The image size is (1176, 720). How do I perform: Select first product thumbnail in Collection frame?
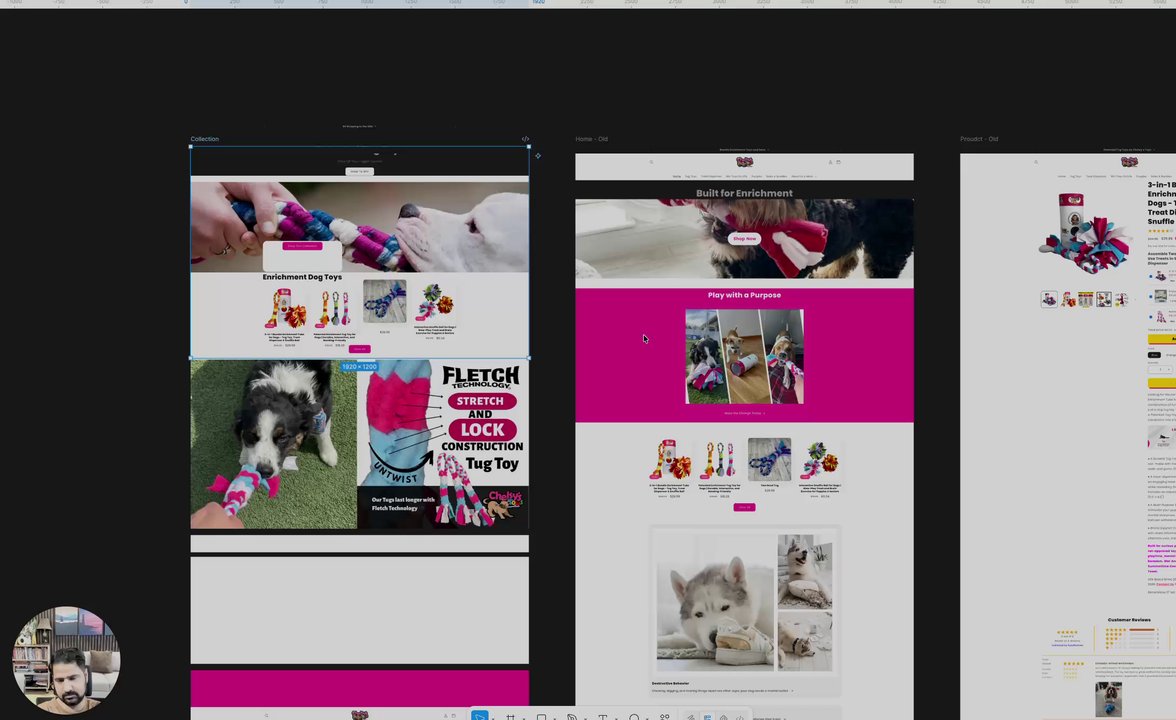pyautogui.click(x=285, y=308)
